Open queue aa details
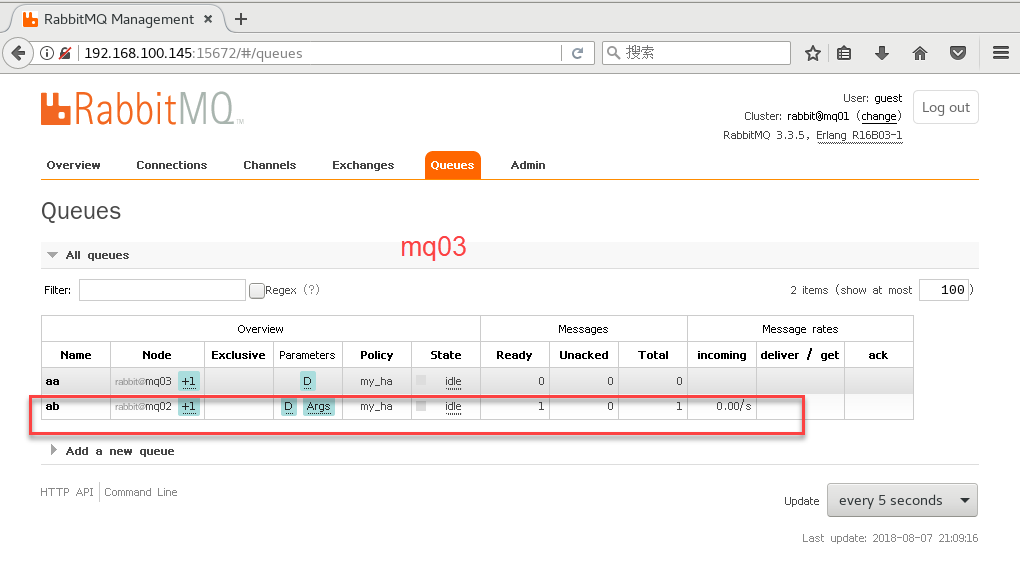The width and height of the screenshot is (1020, 569). (x=53, y=382)
